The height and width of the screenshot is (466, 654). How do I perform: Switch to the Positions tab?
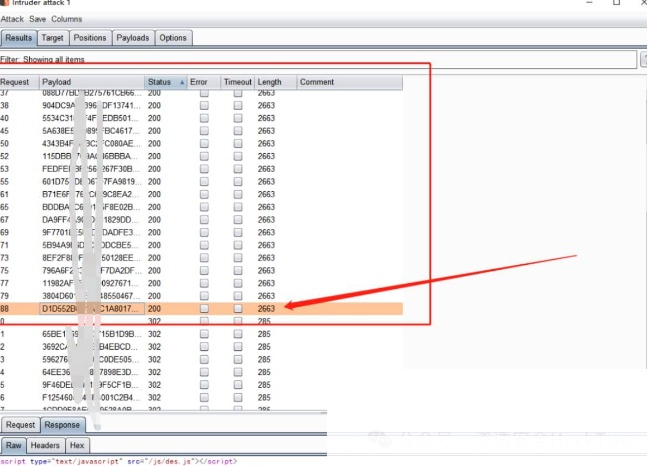pyautogui.click(x=90, y=38)
